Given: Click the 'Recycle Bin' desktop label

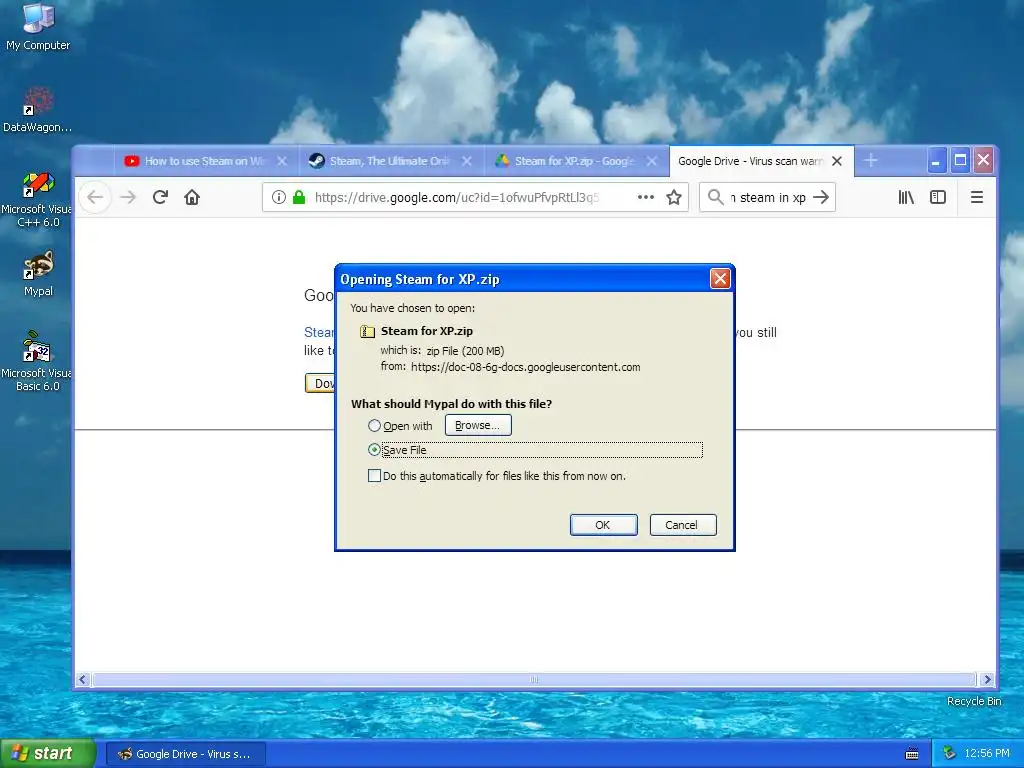Looking at the screenshot, I should pos(974,701).
